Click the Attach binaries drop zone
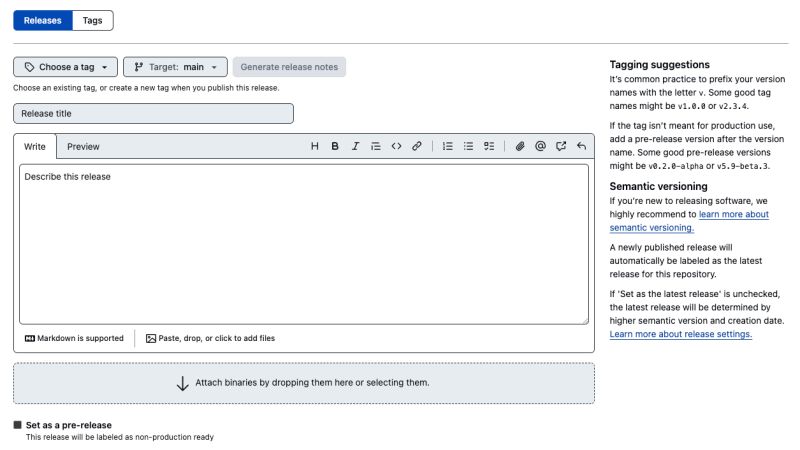The width and height of the screenshot is (800, 450). (x=304, y=383)
